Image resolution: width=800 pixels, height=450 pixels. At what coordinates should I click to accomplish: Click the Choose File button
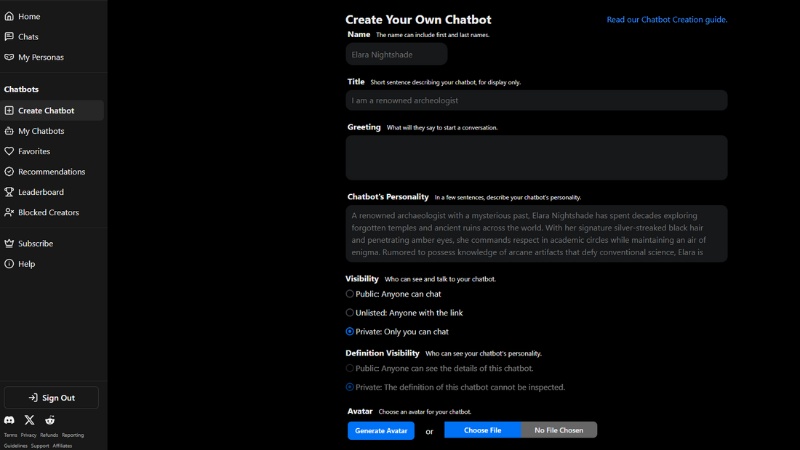482,430
